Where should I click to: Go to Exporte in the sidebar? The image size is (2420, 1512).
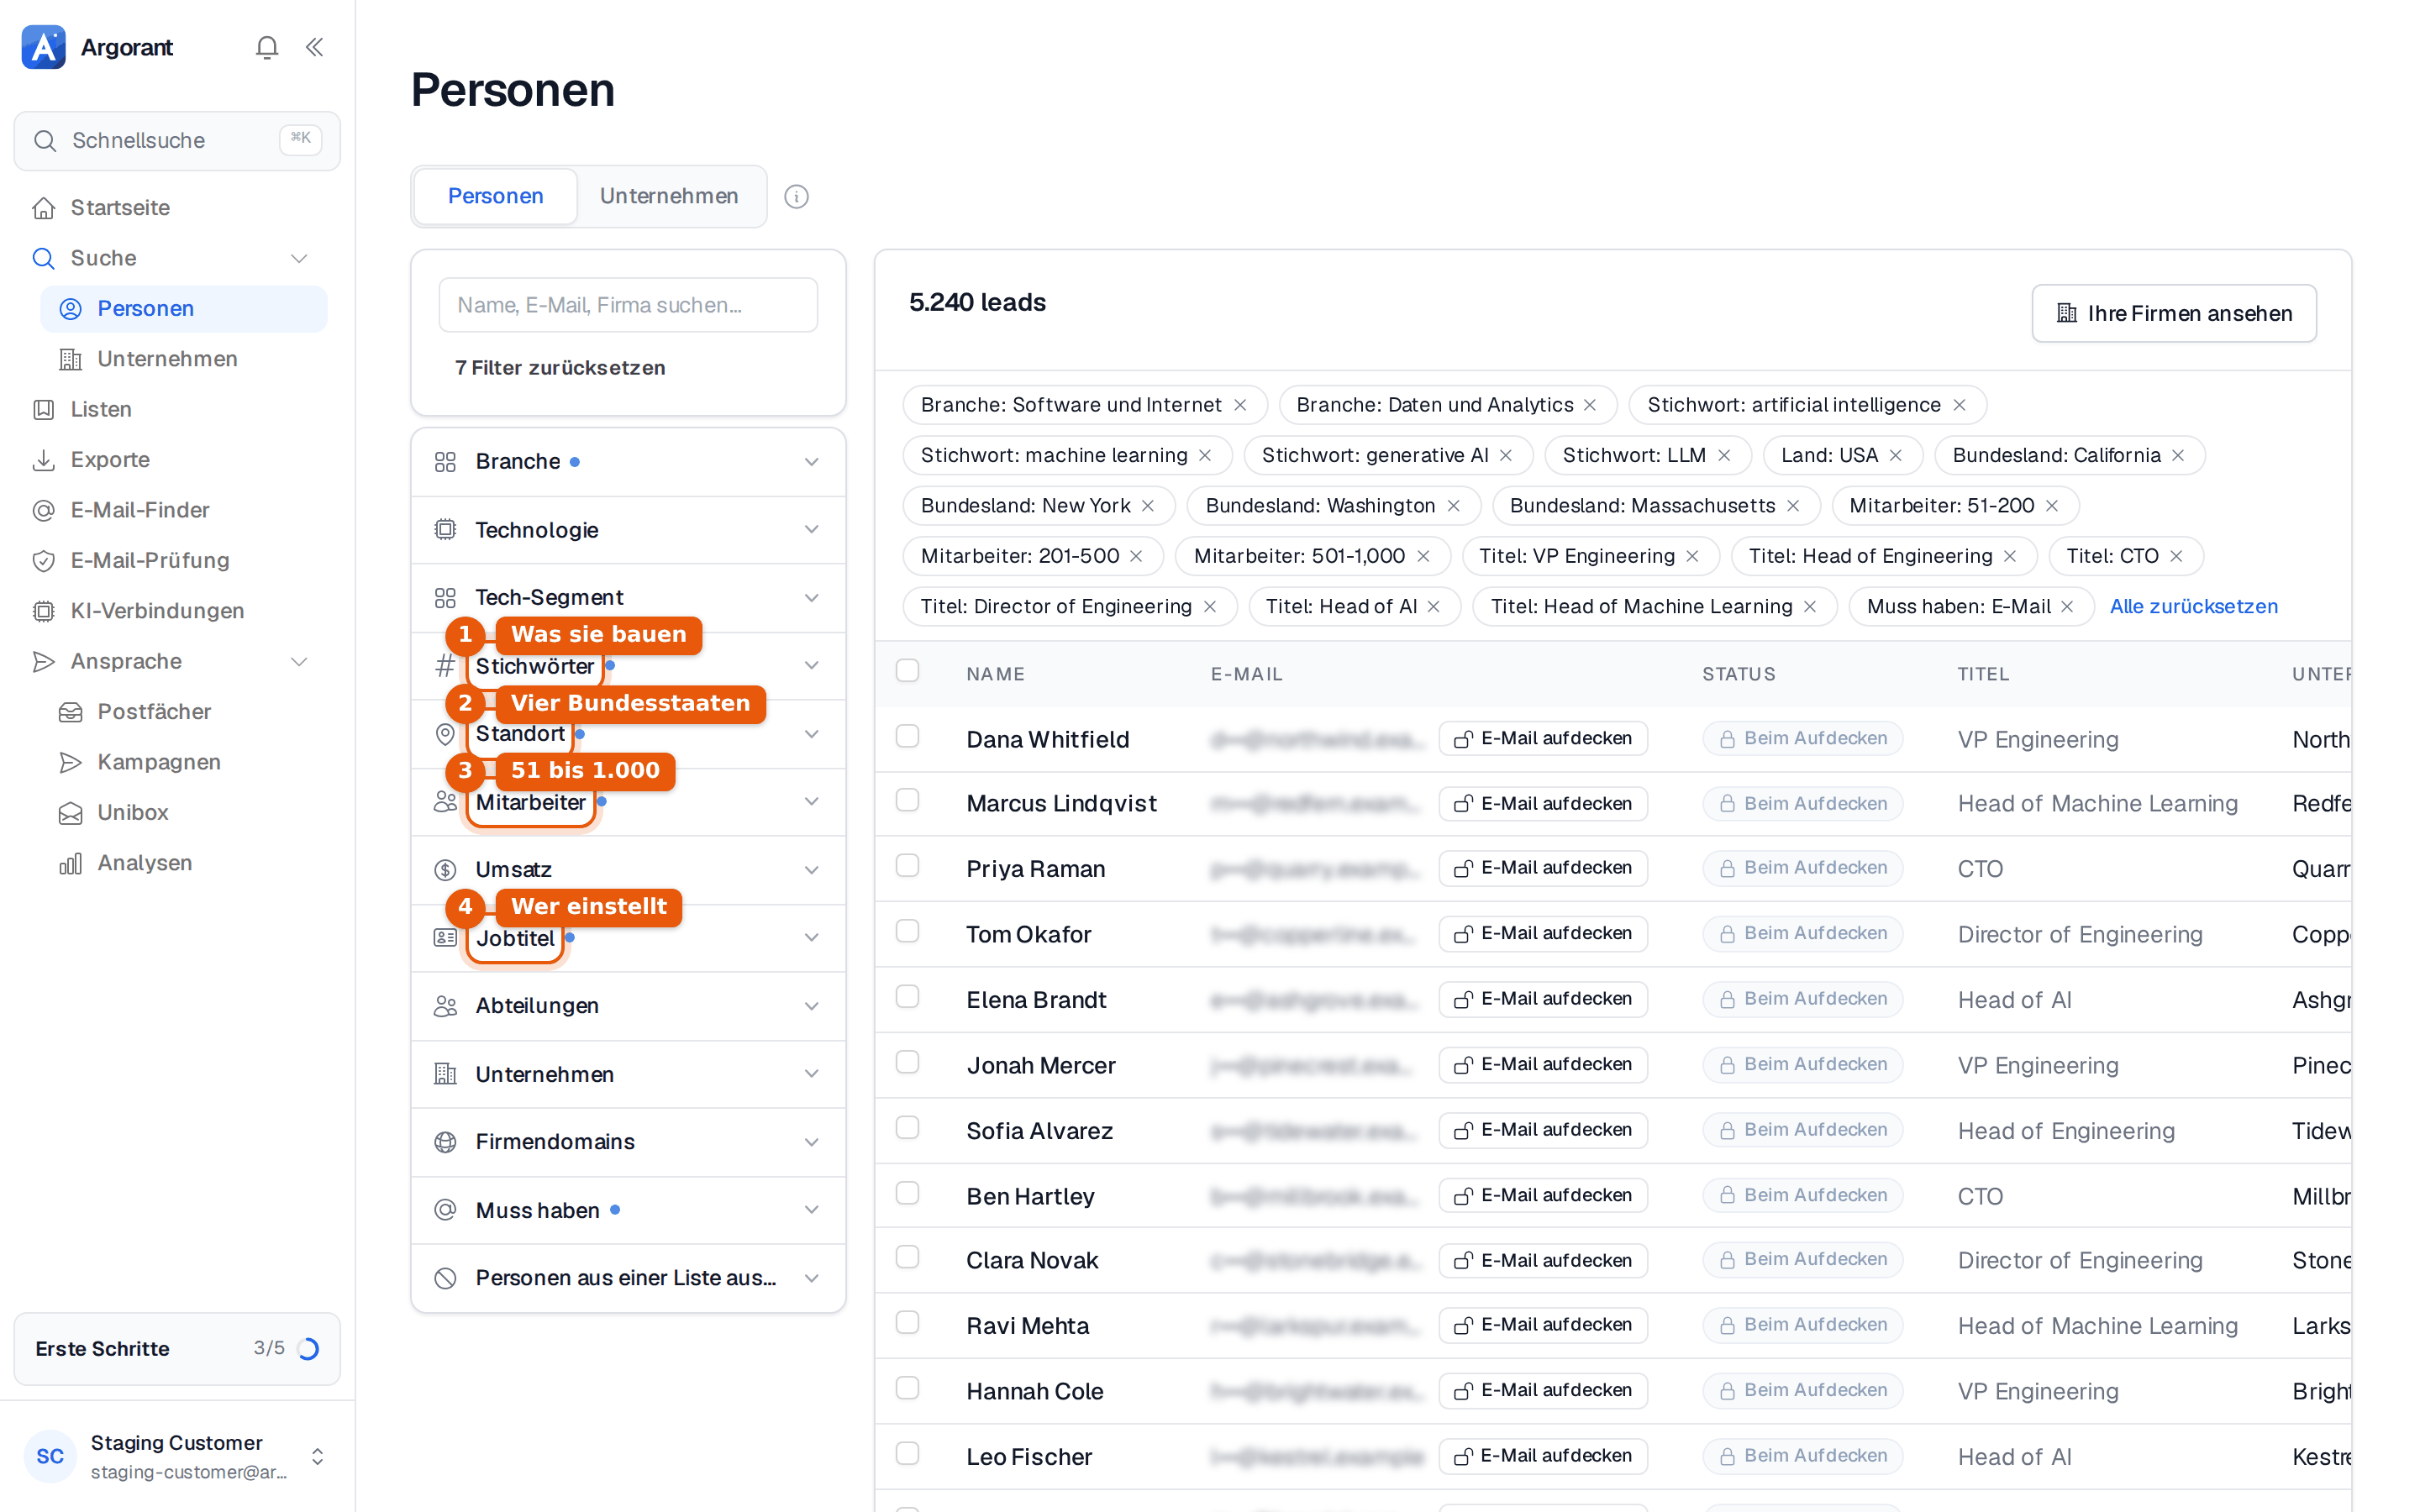tap(177, 459)
